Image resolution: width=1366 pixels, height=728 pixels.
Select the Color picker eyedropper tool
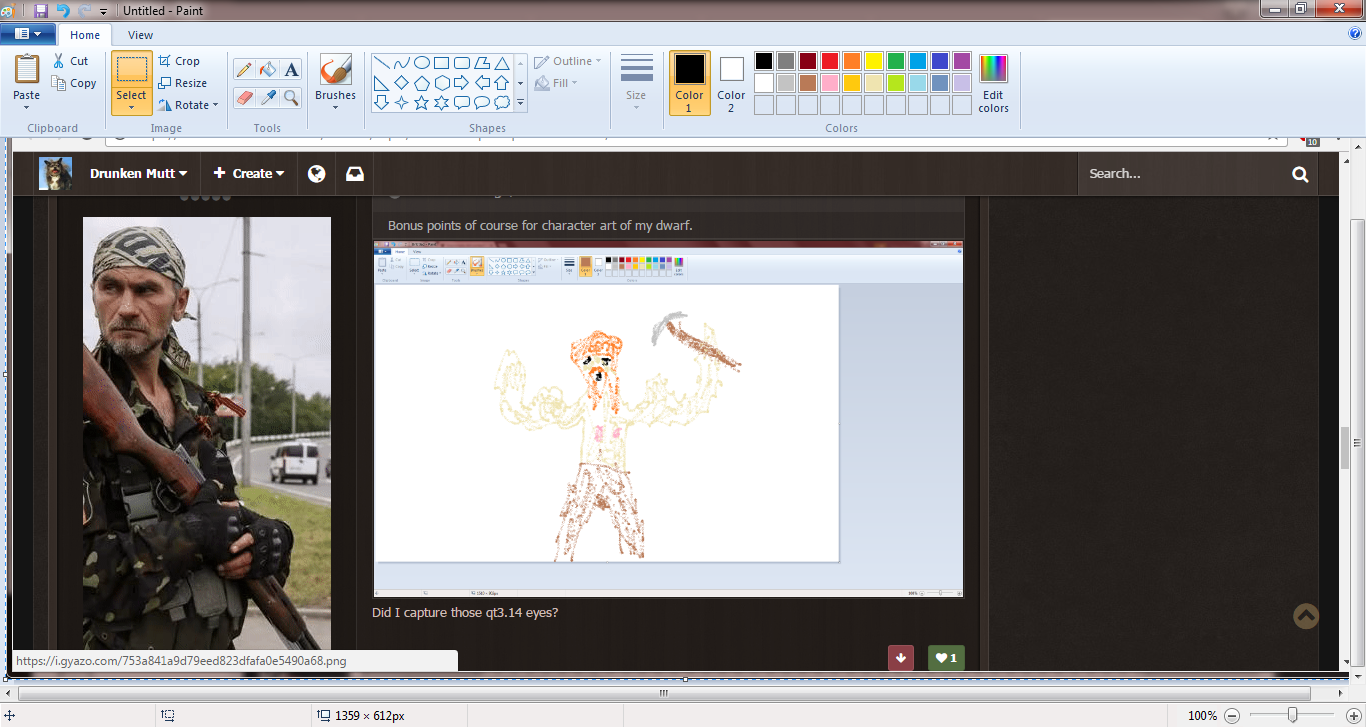click(267, 97)
